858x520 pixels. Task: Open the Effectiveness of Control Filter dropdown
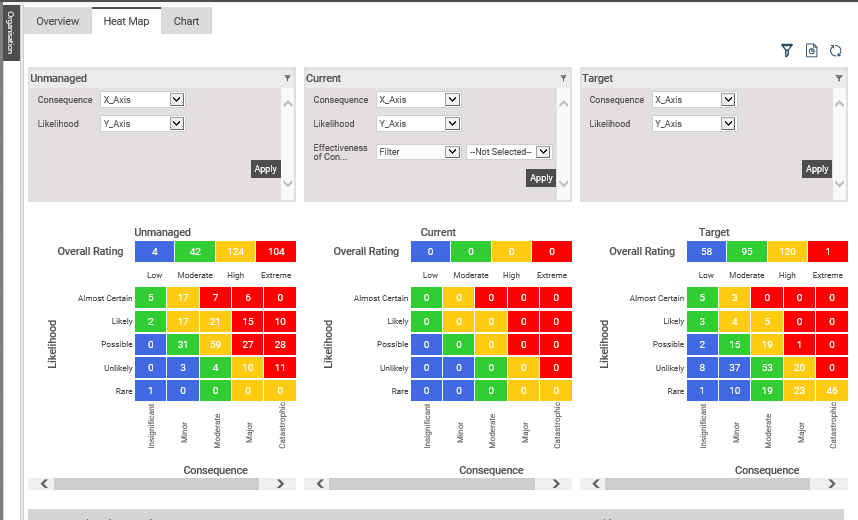pos(418,152)
